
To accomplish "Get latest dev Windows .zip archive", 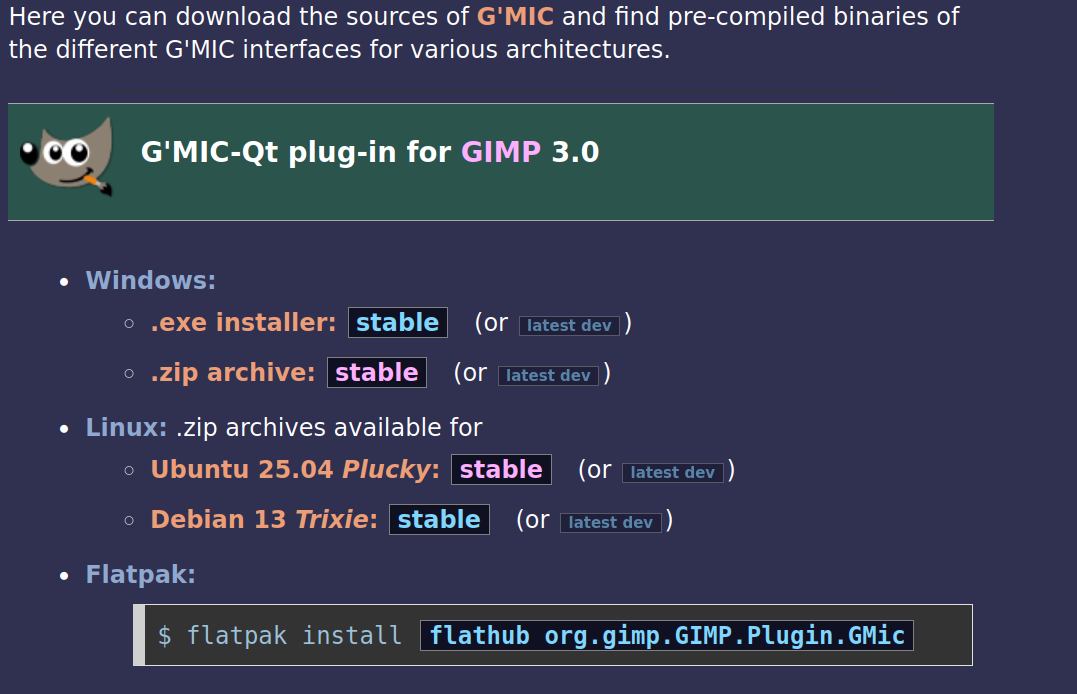I will coord(548,375).
